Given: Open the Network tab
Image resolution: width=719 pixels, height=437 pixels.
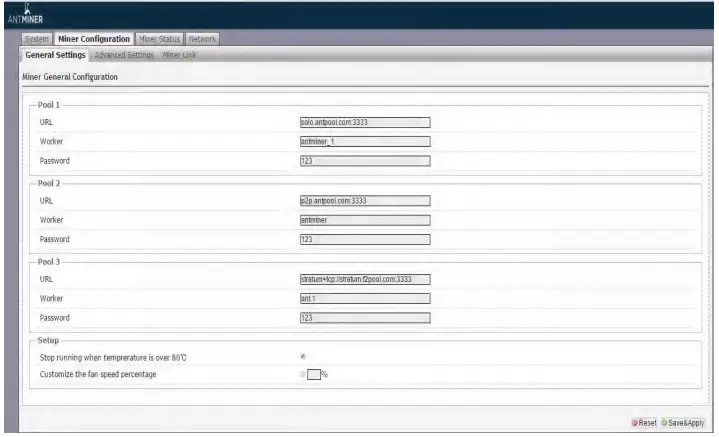Looking at the screenshot, I should pos(202,39).
